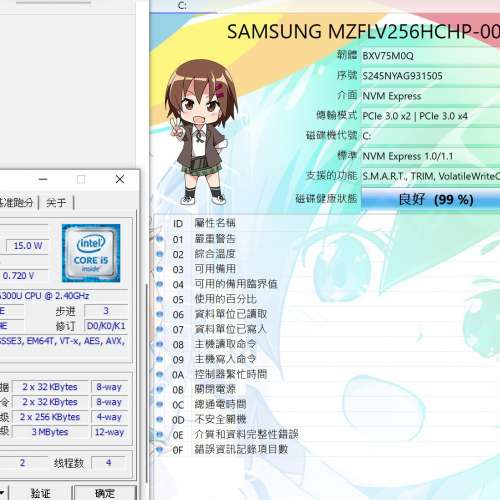Click the 磁碟健康狀態 label

pos(326,199)
